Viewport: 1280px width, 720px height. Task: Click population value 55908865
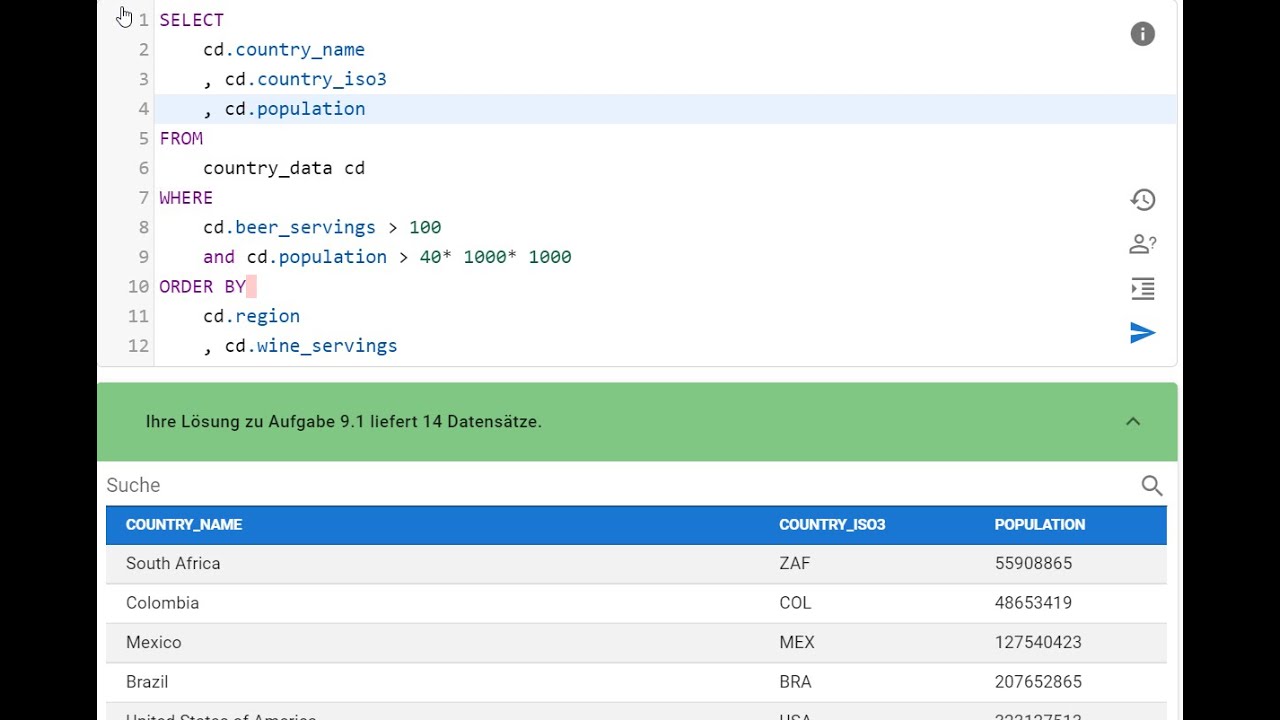click(x=1033, y=563)
